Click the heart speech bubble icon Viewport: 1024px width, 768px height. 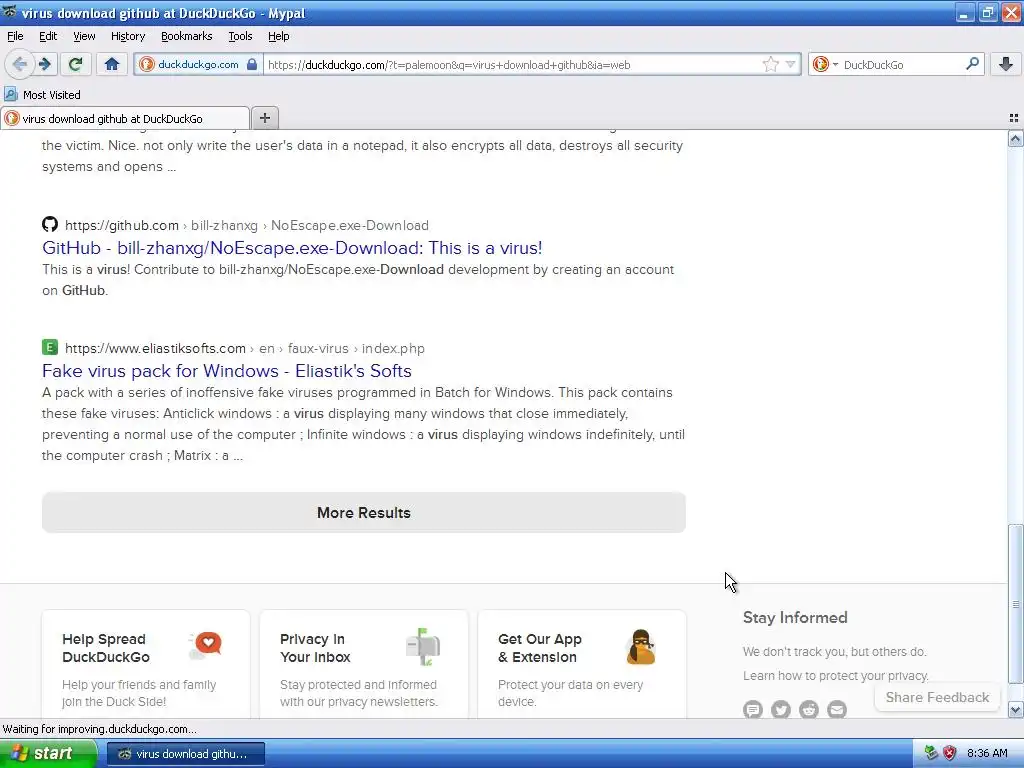point(206,645)
